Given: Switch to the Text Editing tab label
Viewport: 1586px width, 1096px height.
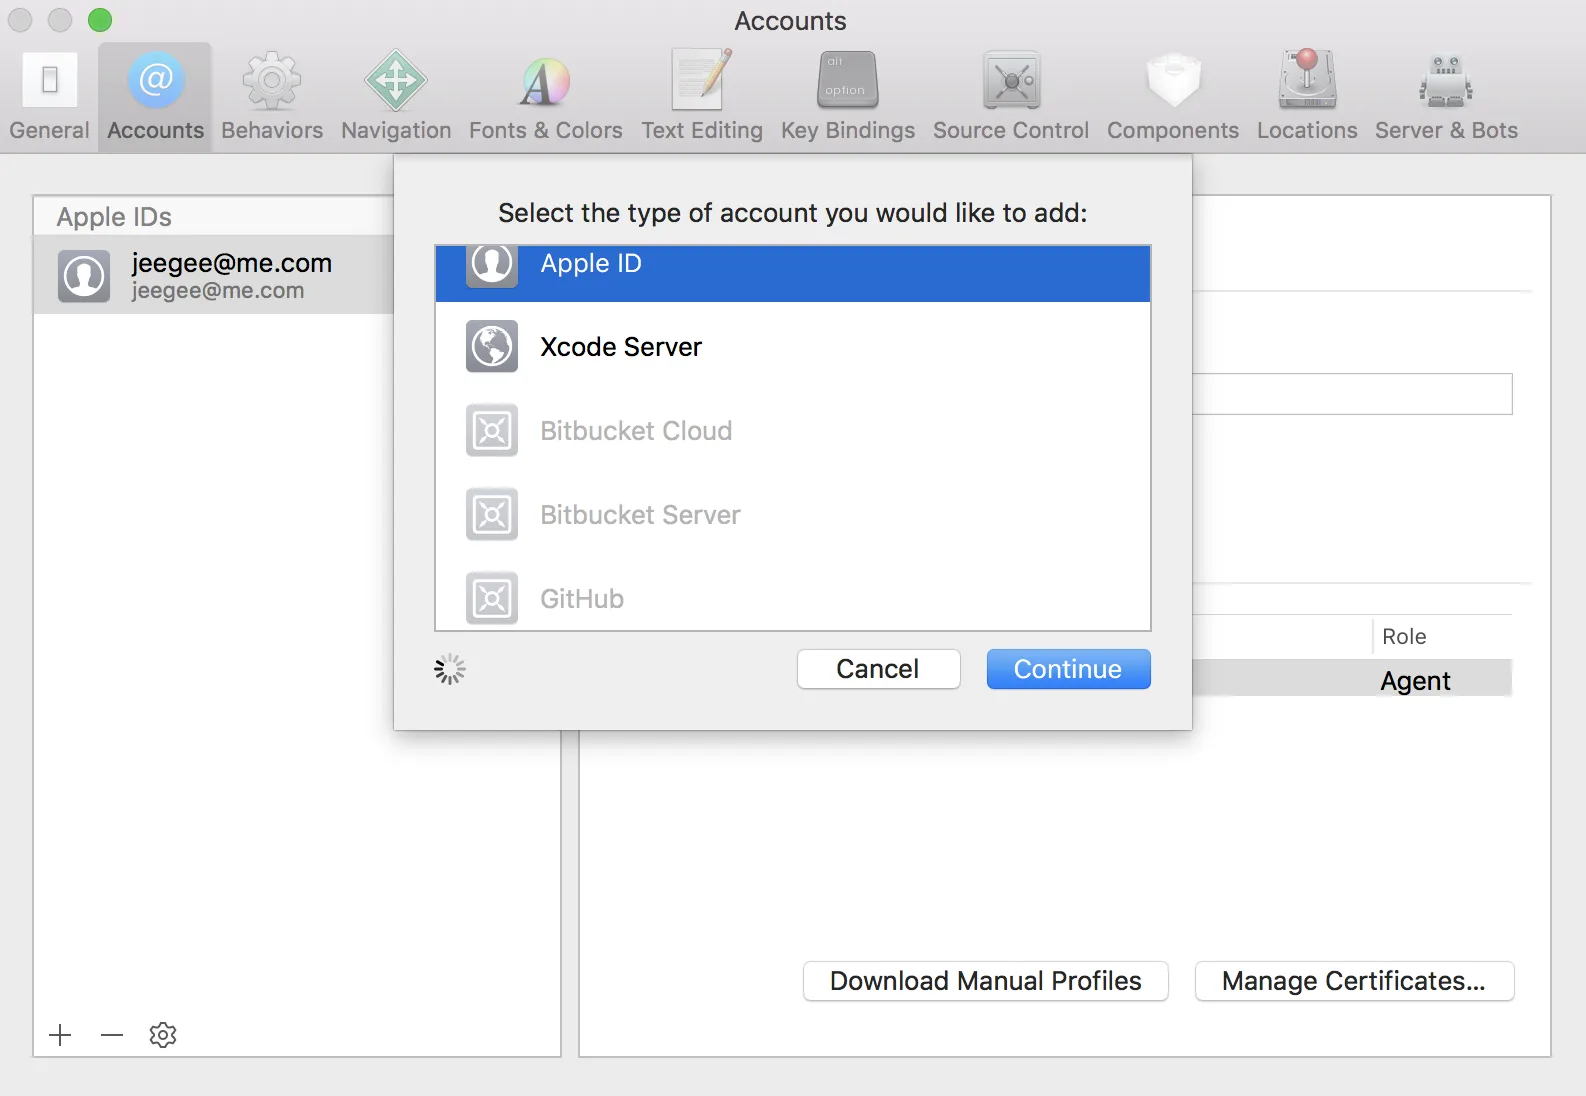Looking at the screenshot, I should click(x=702, y=131).
